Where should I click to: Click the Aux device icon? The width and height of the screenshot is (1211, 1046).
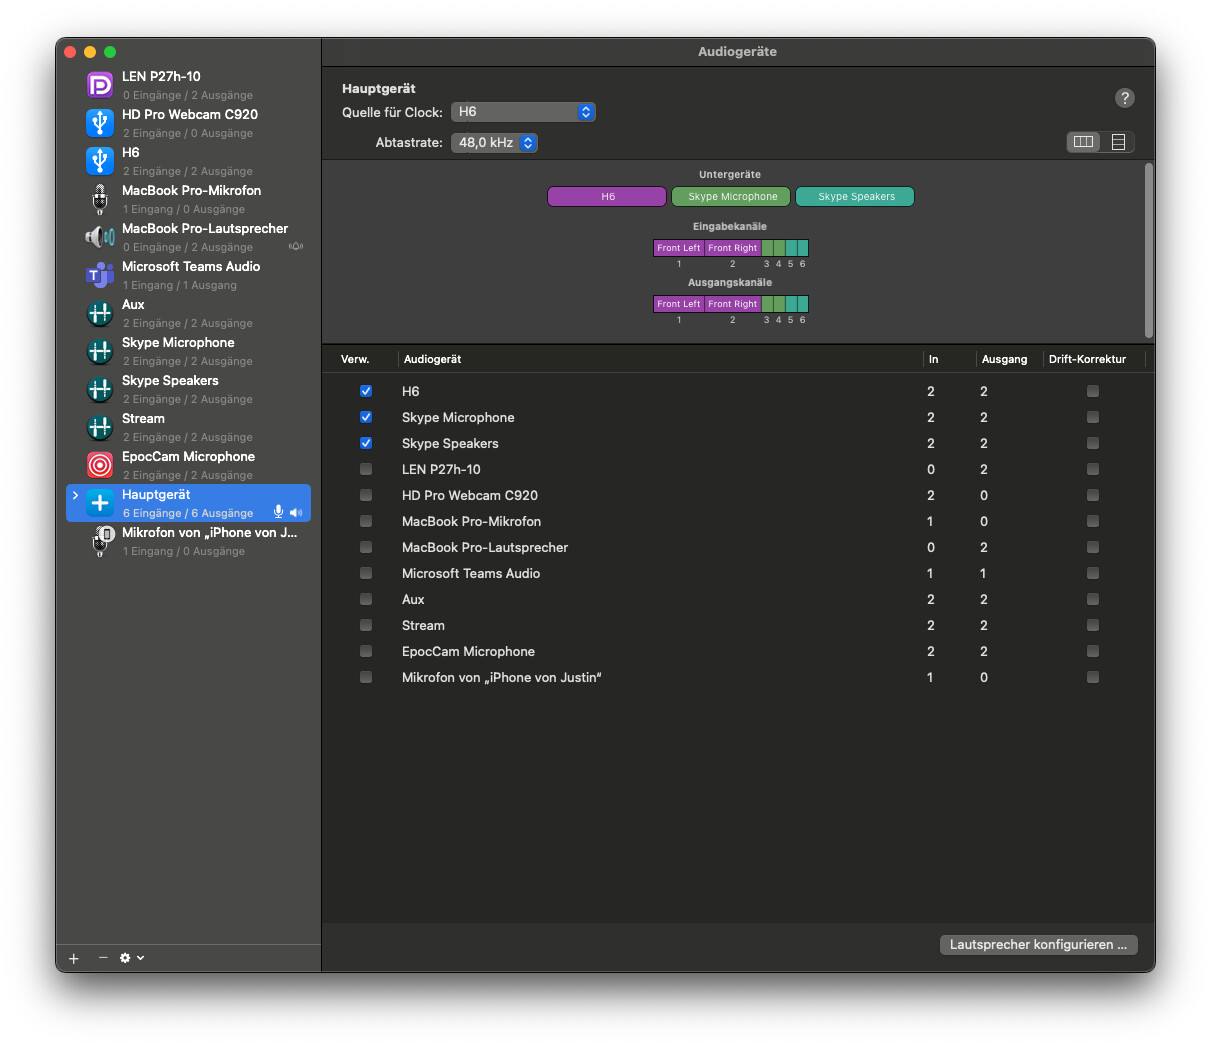[100, 313]
